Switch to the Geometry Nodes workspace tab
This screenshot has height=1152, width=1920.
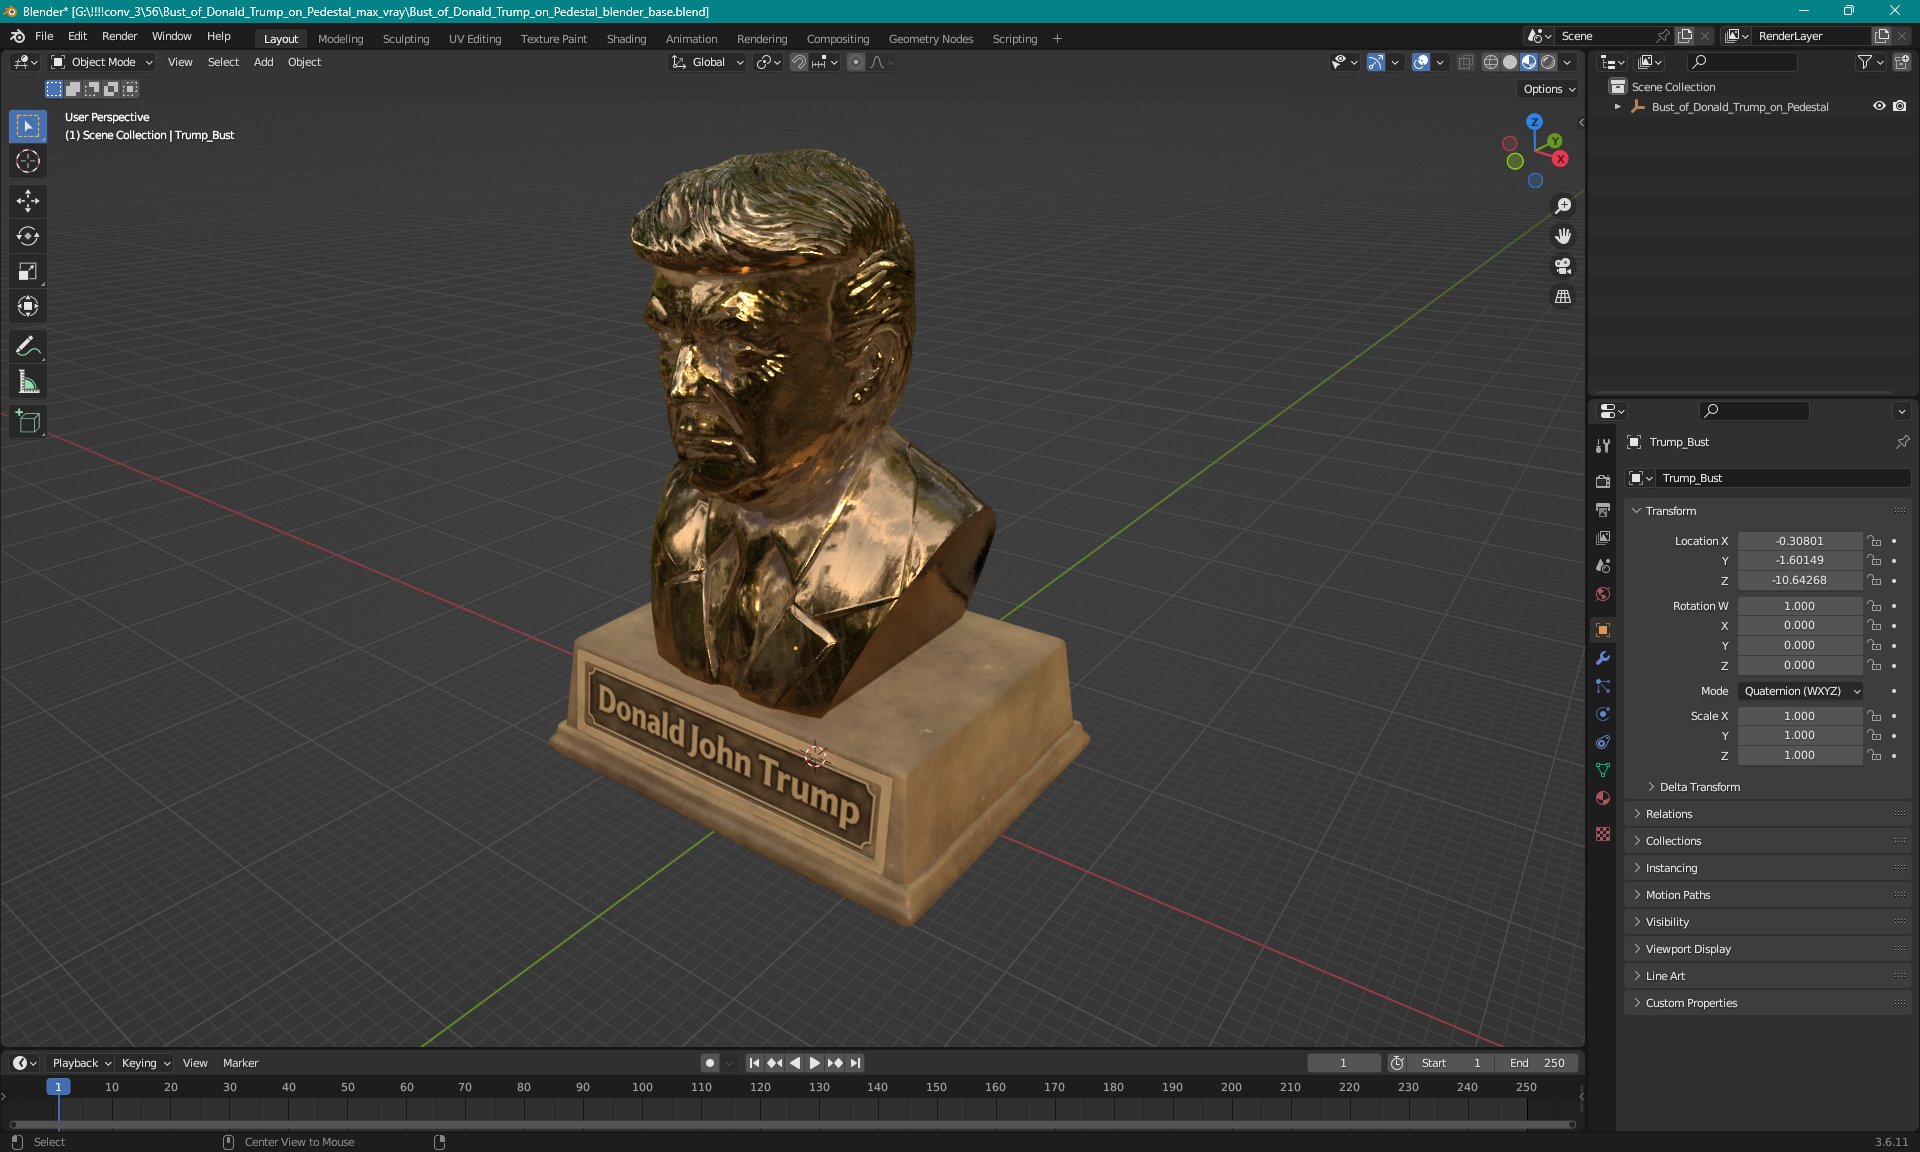[930, 39]
